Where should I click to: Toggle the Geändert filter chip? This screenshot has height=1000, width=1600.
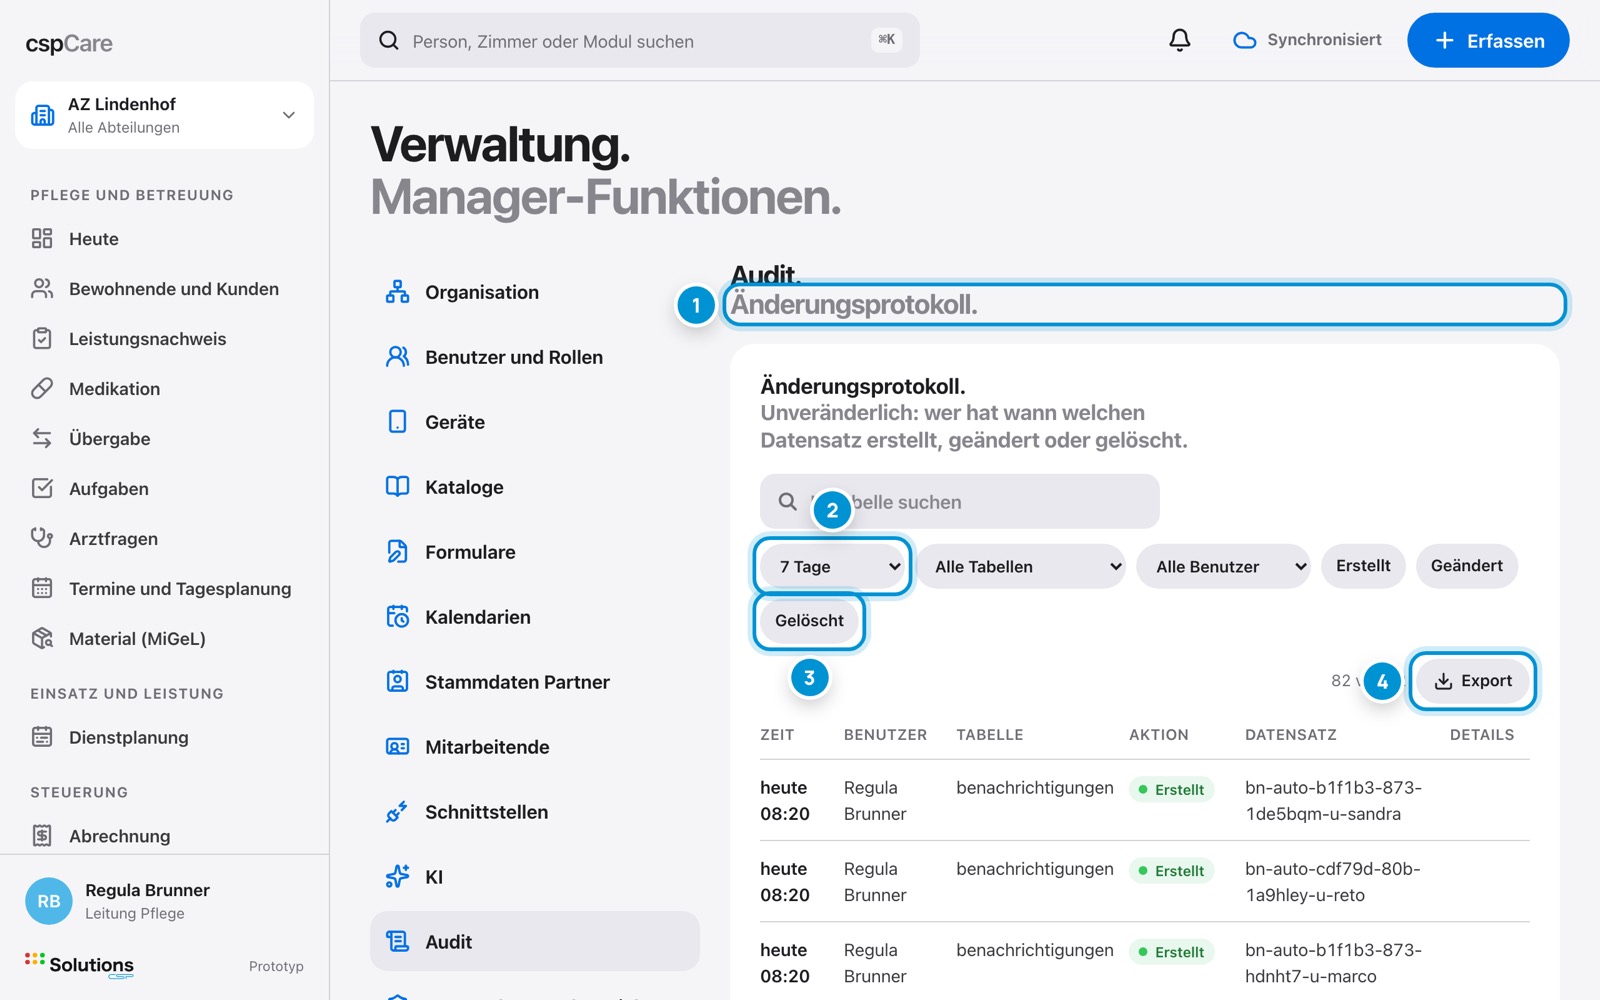coord(1466,566)
